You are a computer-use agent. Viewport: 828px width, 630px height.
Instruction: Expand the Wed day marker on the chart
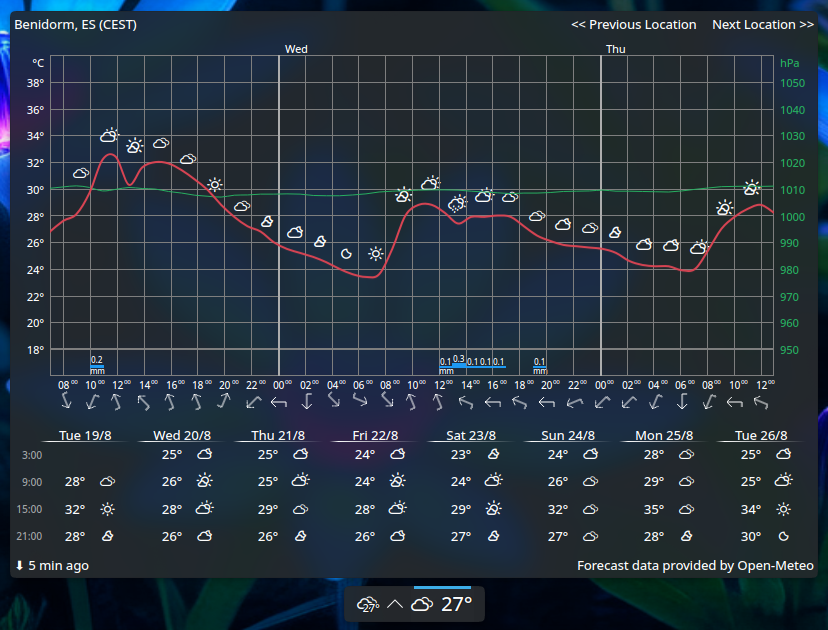click(296, 48)
